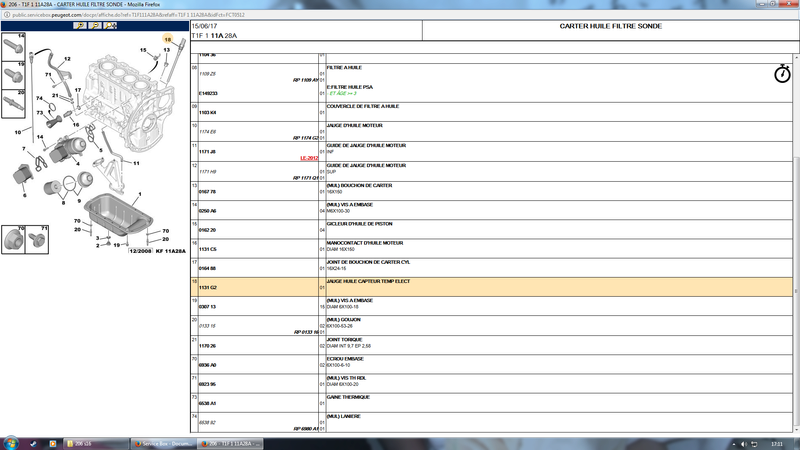This screenshot has height=450, width=800.
Task: Select bolt thumbnail numbered 19
Action: [13, 76]
